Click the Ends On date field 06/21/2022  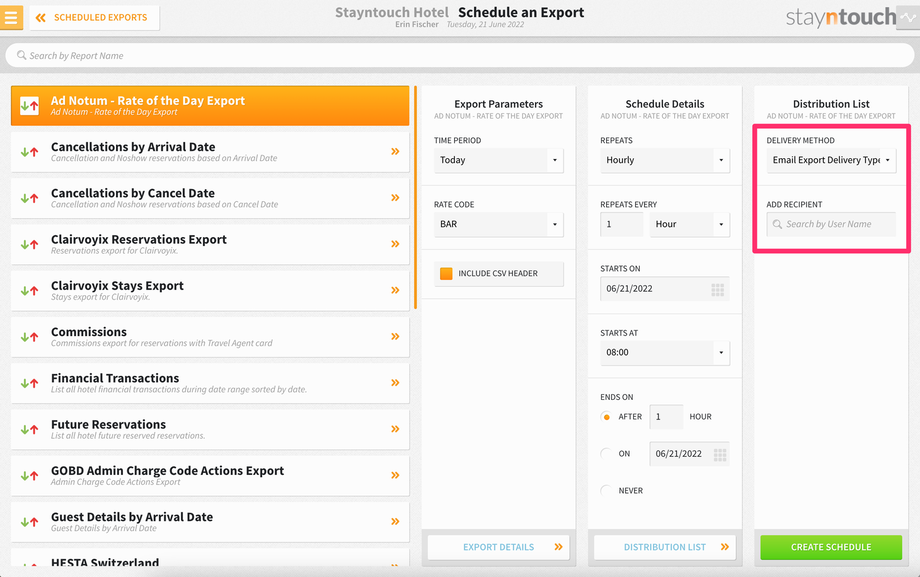(689, 454)
